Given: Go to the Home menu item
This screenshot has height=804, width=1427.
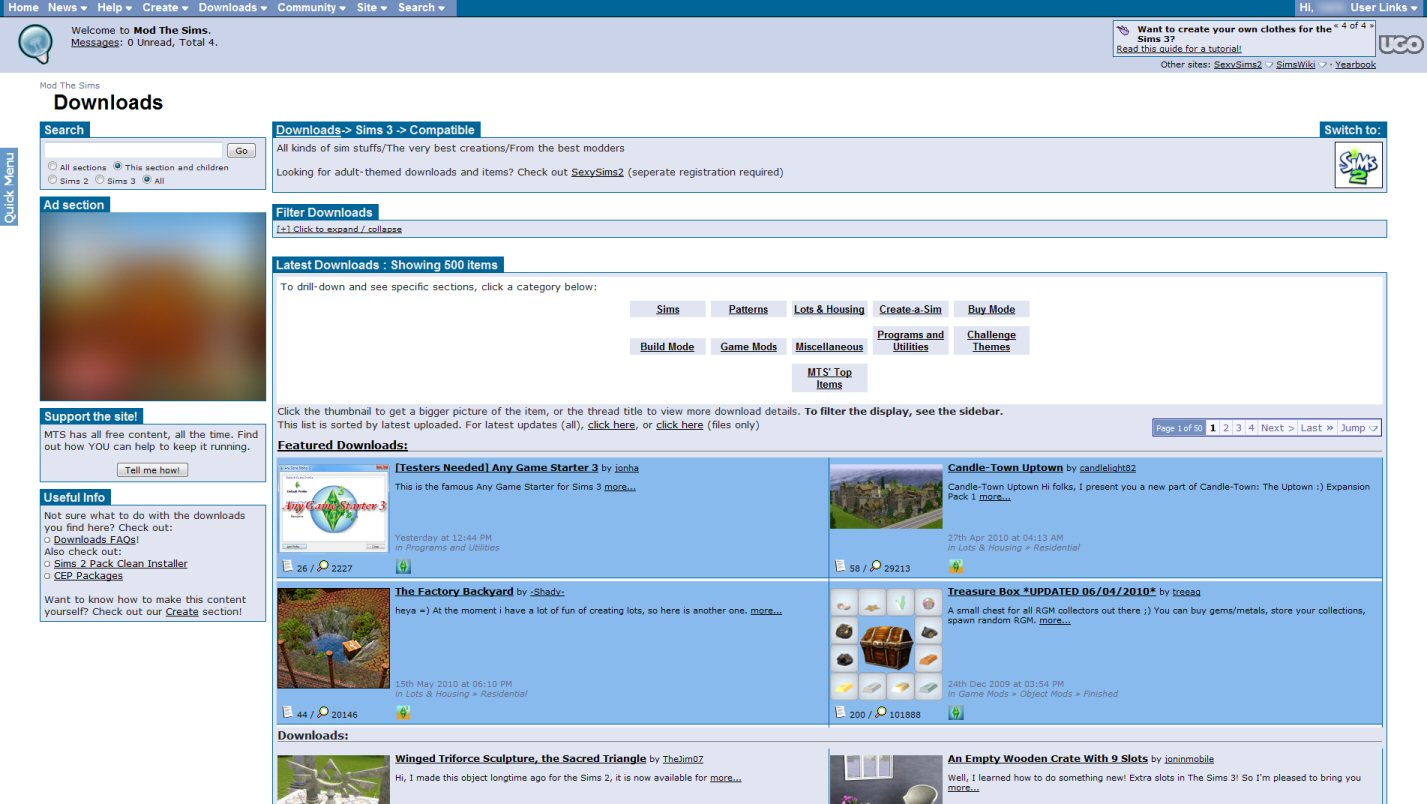Looking at the screenshot, I should pyautogui.click(x=23, y=7).
